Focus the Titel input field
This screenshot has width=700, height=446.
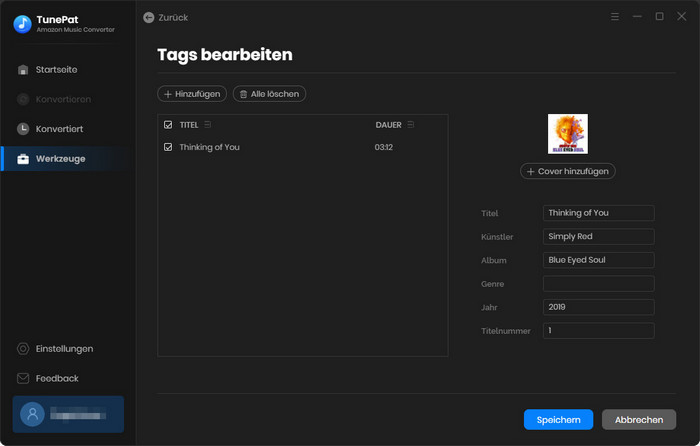pyautogui.click(x=599, y=213)
